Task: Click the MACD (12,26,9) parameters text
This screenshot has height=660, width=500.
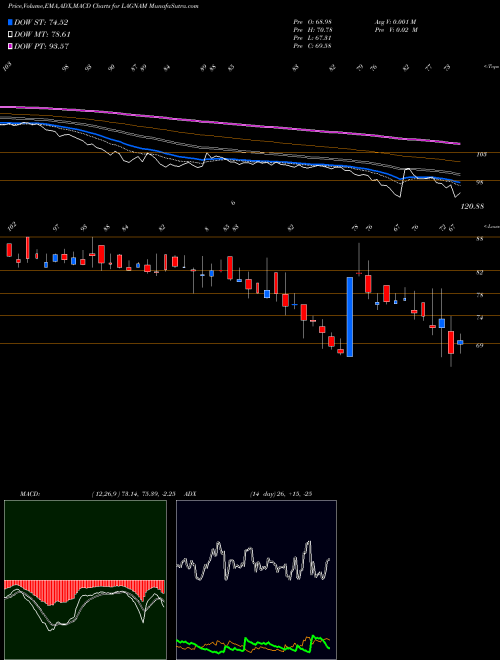Action: [136, 494]
